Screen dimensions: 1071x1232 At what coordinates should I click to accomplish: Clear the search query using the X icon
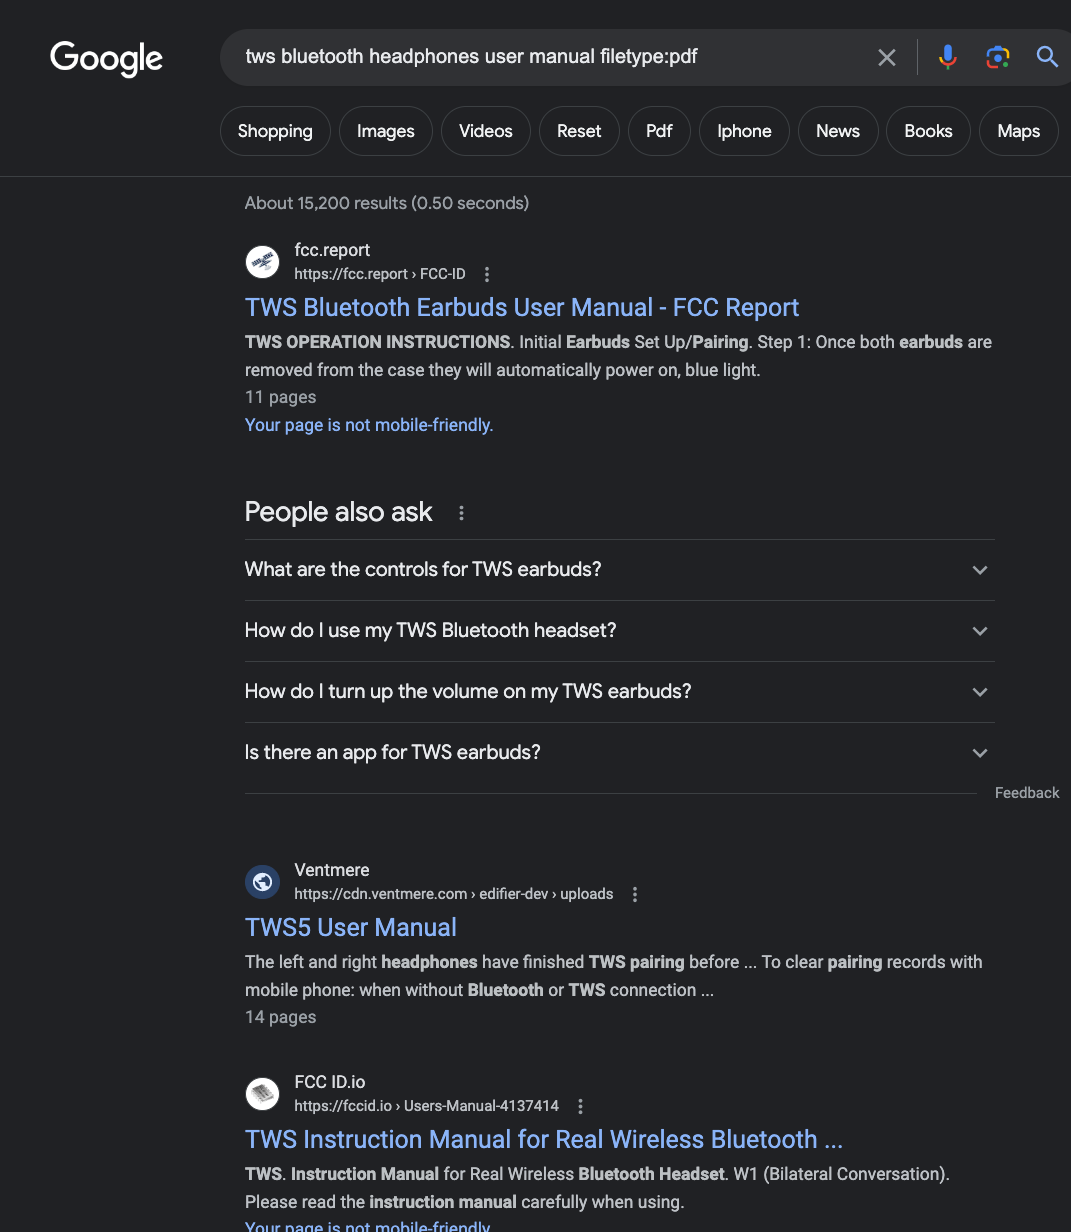[886, 57]
